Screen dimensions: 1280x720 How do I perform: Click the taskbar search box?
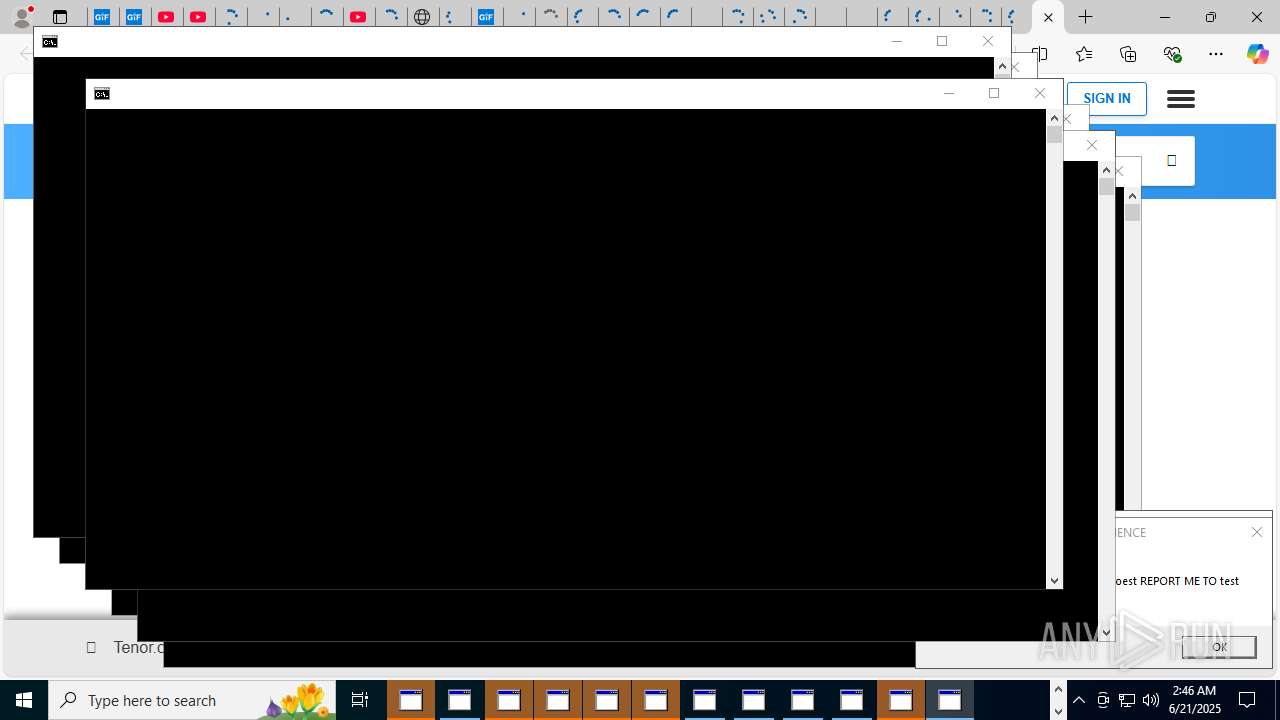pos(192,700)
